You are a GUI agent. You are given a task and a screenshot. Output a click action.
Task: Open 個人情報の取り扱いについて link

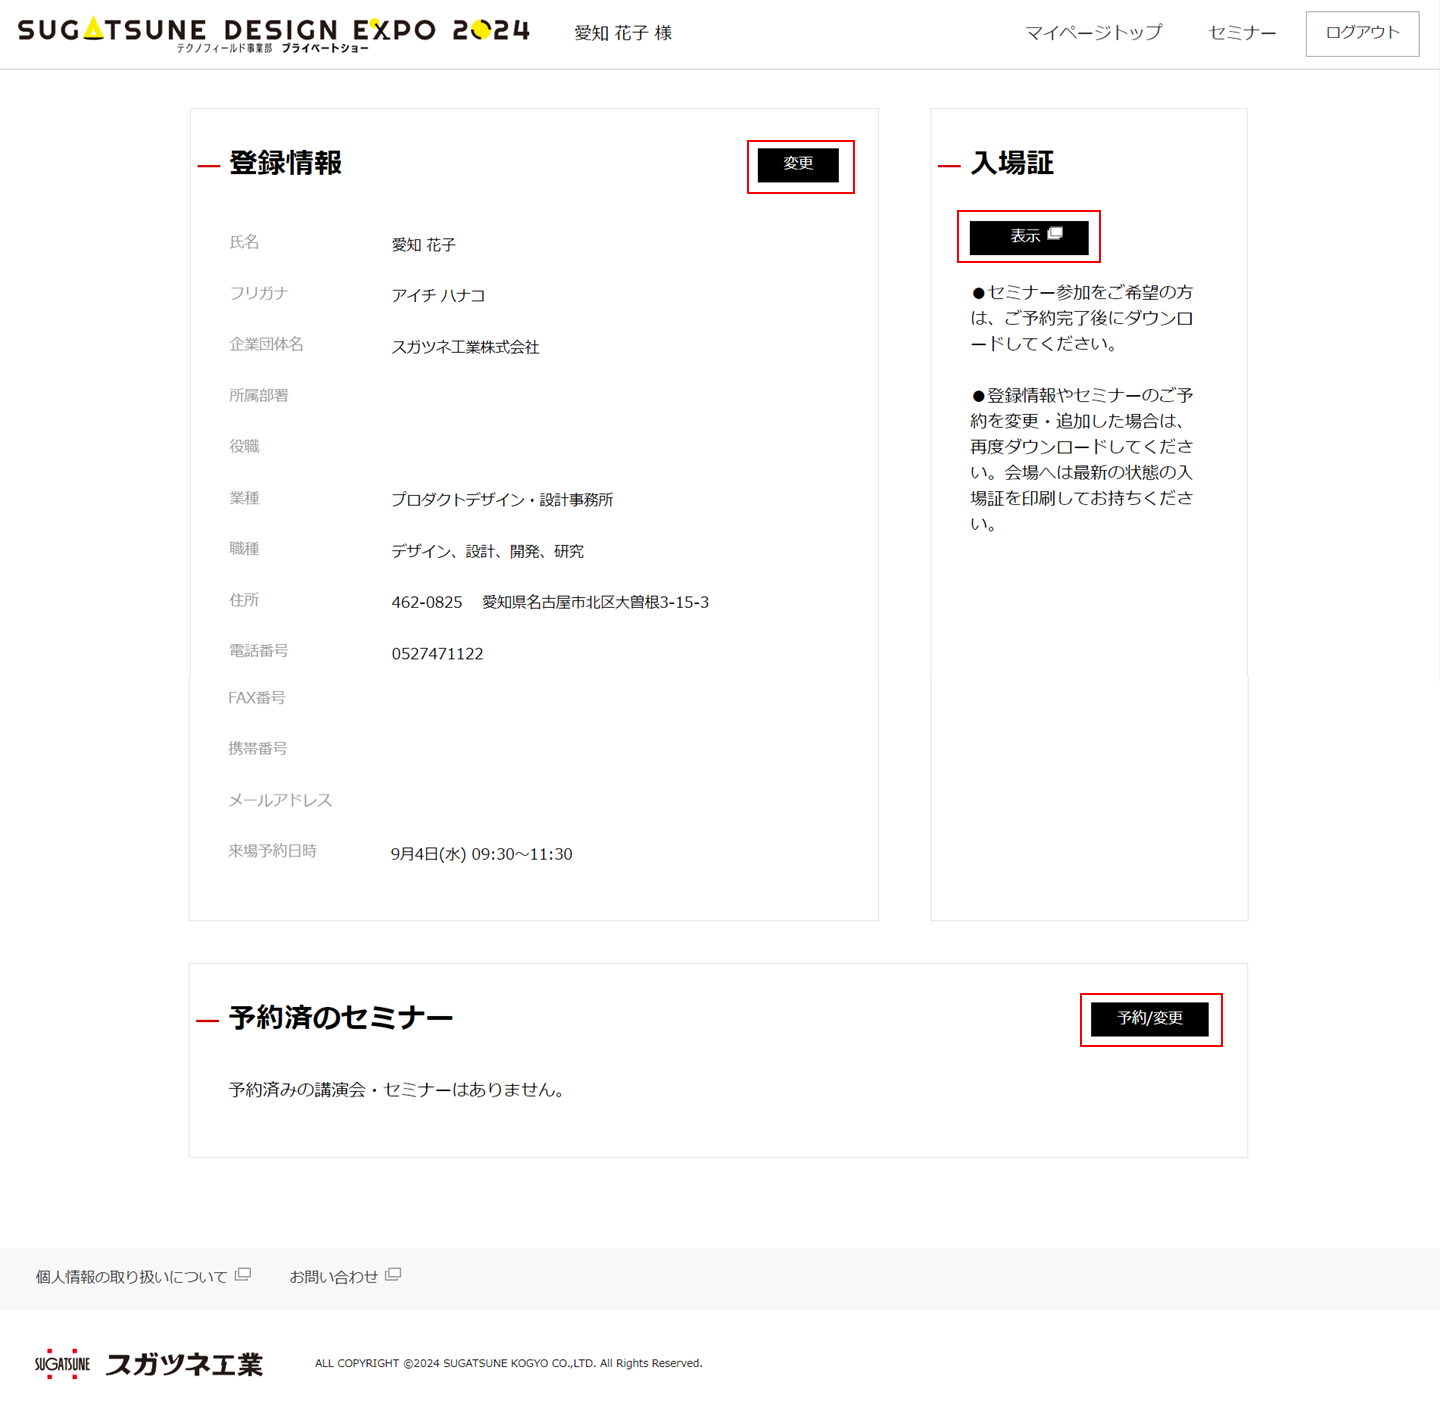(131, 1277)
